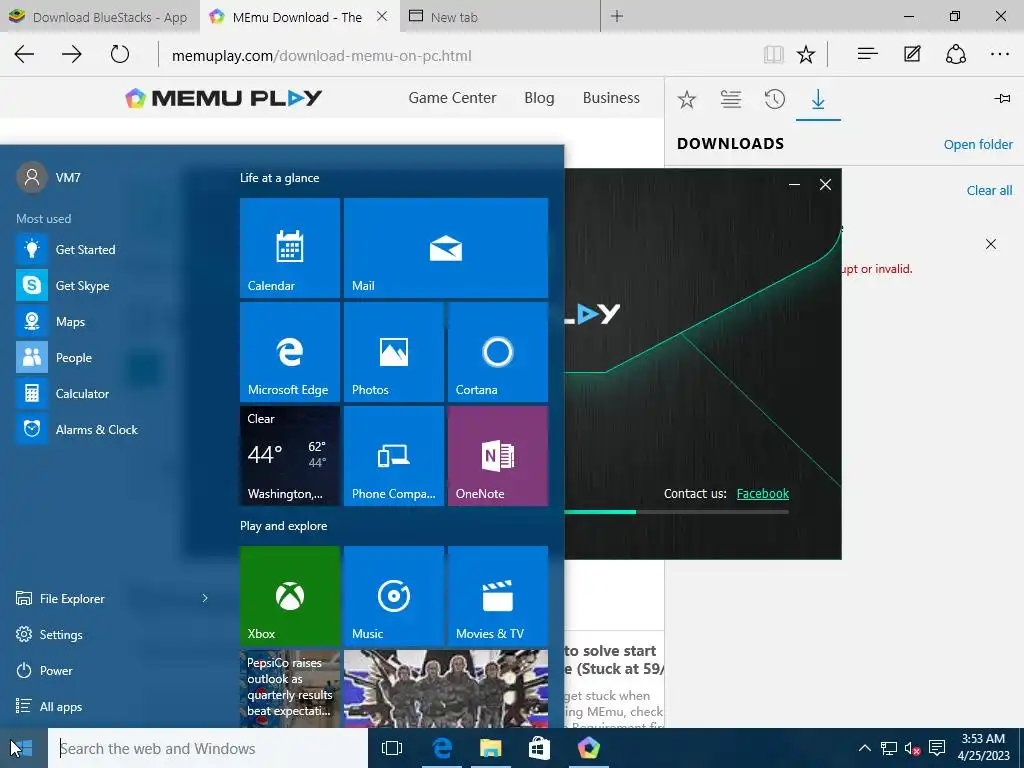Viewport: 1024px width, 768px height.
Task: Click the muted volume tray icon
Action: click(x=912, y=748)
